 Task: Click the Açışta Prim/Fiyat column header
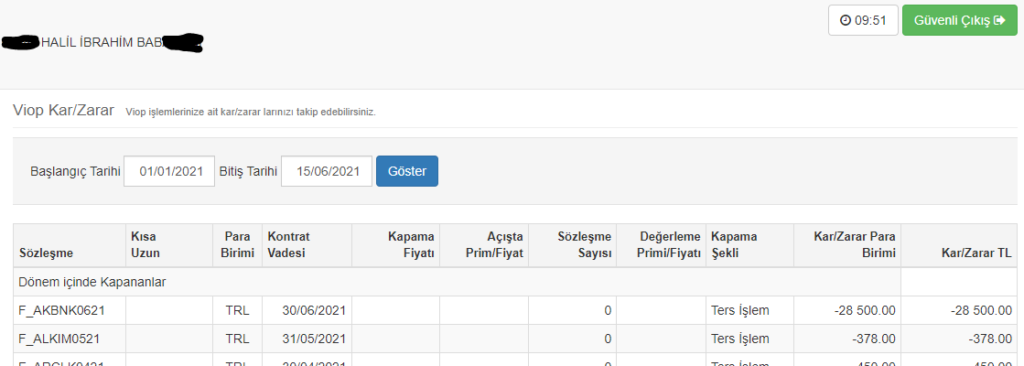(485, 245)
